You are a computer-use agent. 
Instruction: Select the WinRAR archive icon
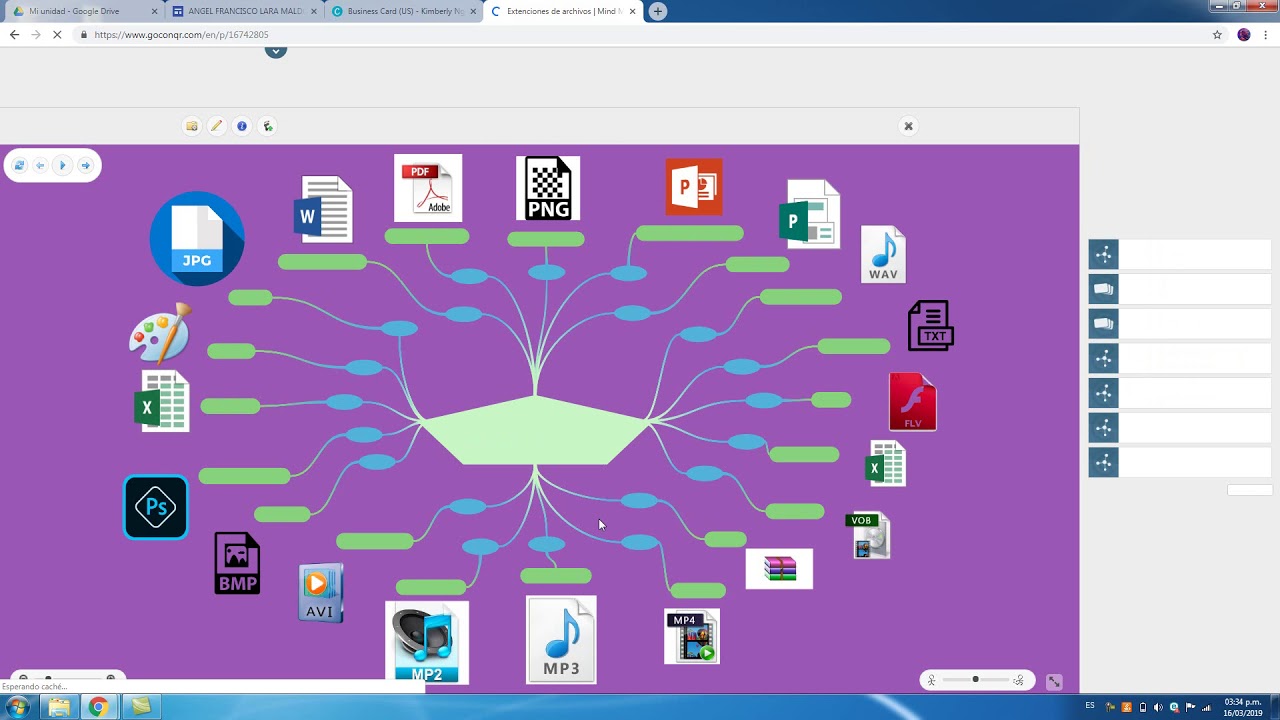point(779,569)
